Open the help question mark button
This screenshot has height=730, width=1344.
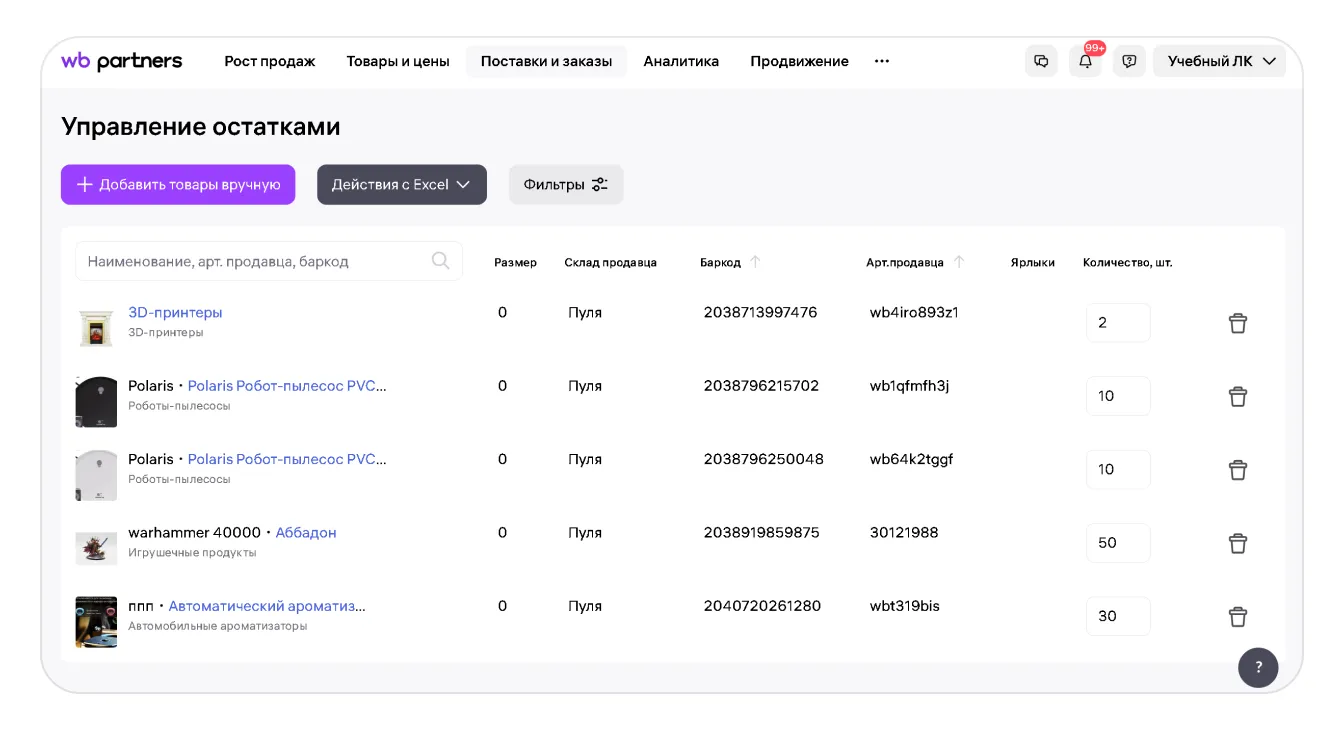pos(1258,667)
